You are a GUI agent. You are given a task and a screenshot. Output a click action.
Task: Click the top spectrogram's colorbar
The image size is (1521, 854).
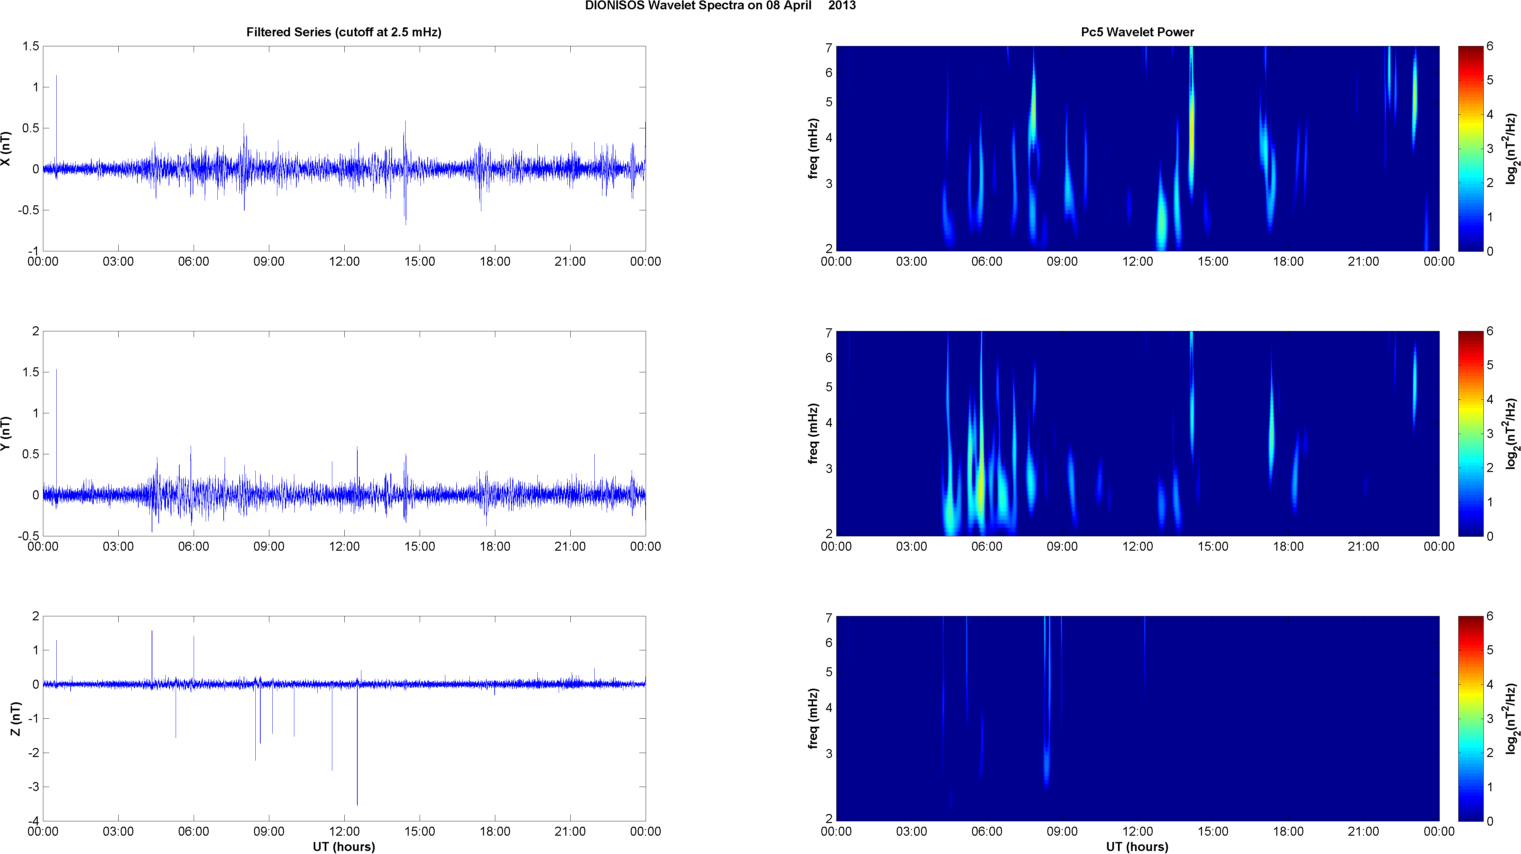tap(1470, 149)
